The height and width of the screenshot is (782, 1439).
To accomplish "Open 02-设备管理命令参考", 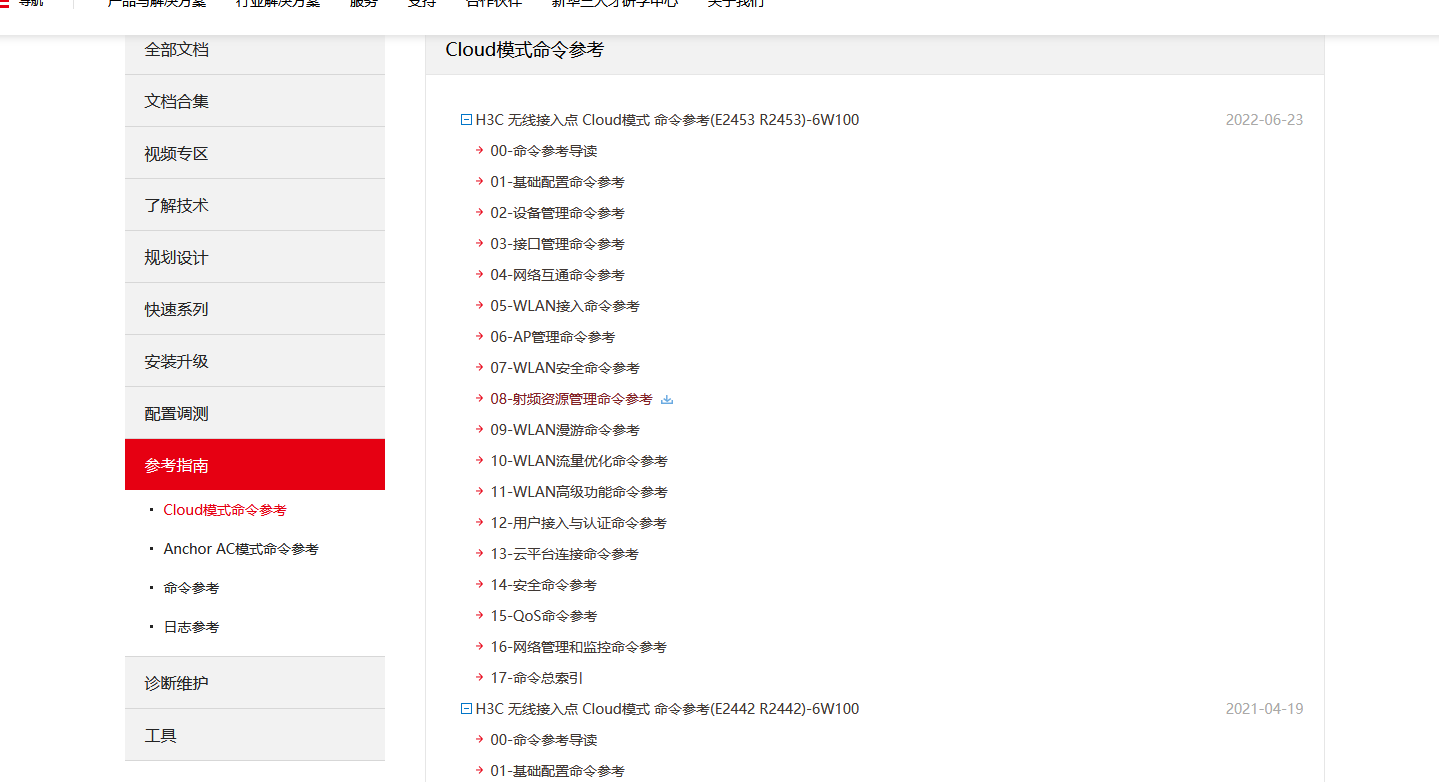I will [557, 213].
